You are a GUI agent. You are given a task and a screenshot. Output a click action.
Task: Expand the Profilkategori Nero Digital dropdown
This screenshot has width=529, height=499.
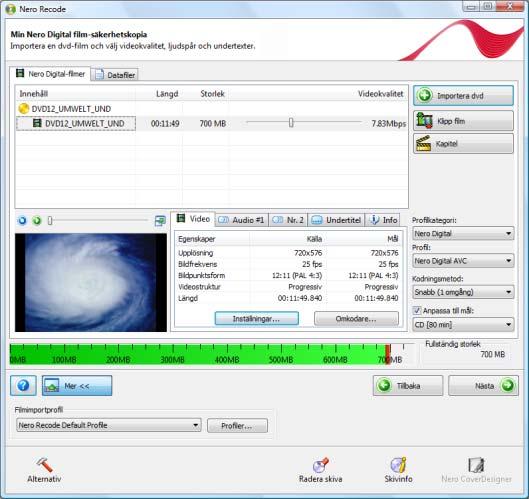pyautogui.click(x=463, y=233)
